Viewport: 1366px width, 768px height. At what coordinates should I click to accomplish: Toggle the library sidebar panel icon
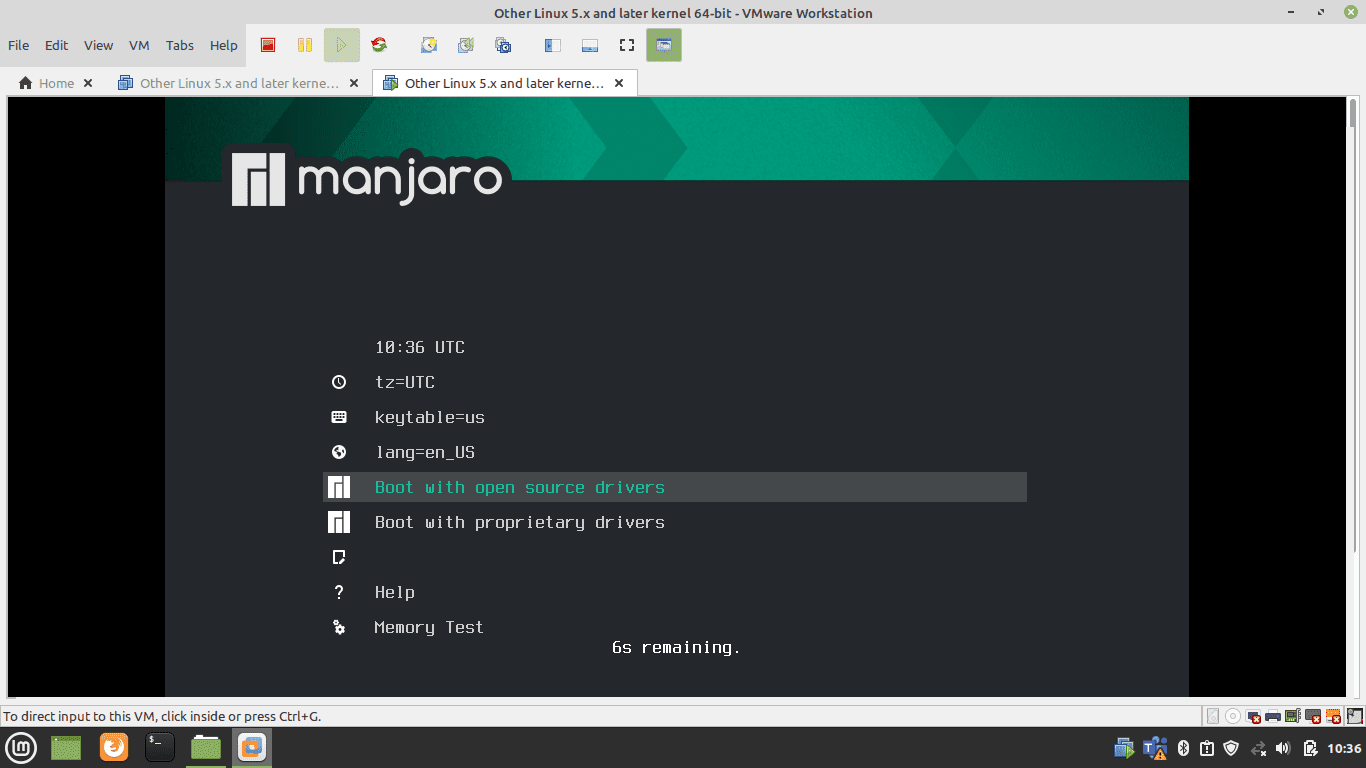[553, 45]
